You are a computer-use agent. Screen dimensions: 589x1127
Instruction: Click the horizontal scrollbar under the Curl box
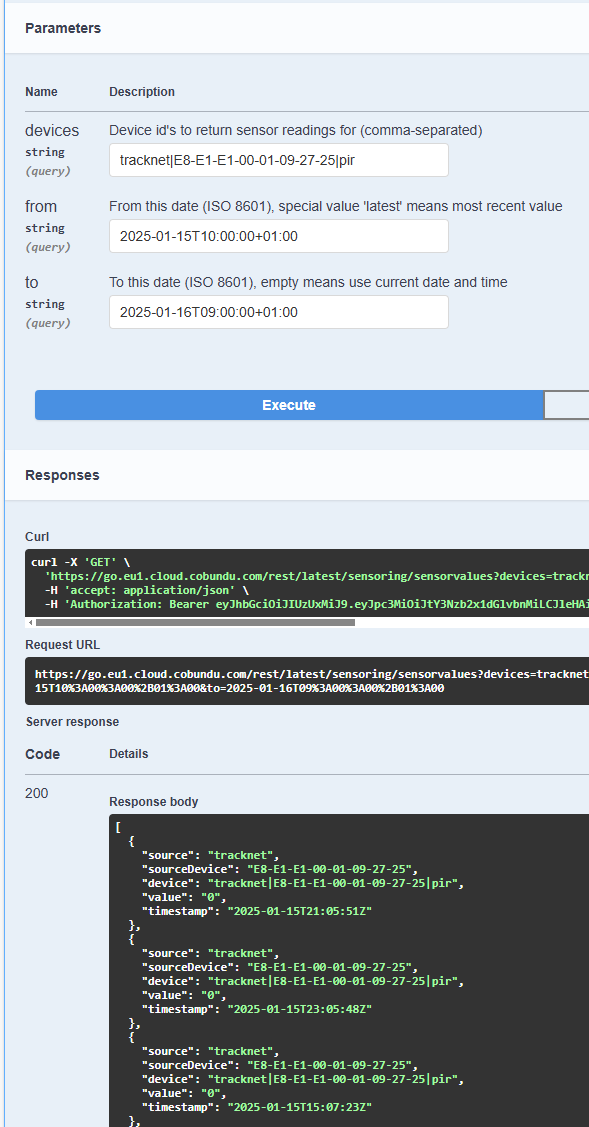[x=195, y=622]
